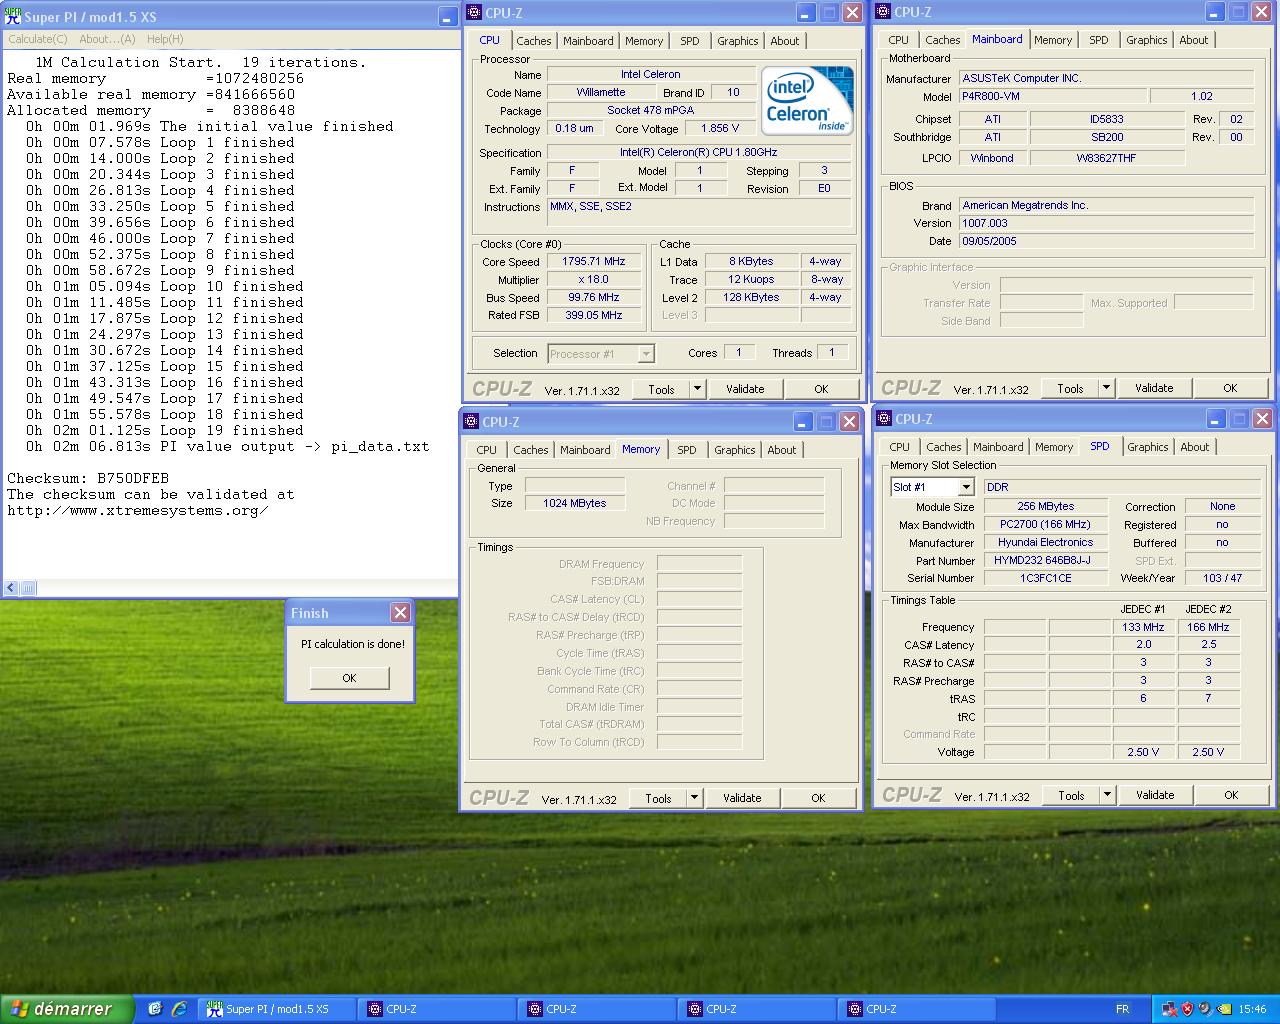Click title icon of CPU-Z SPD window
1280x1024 pixels.
pos(885,419)
